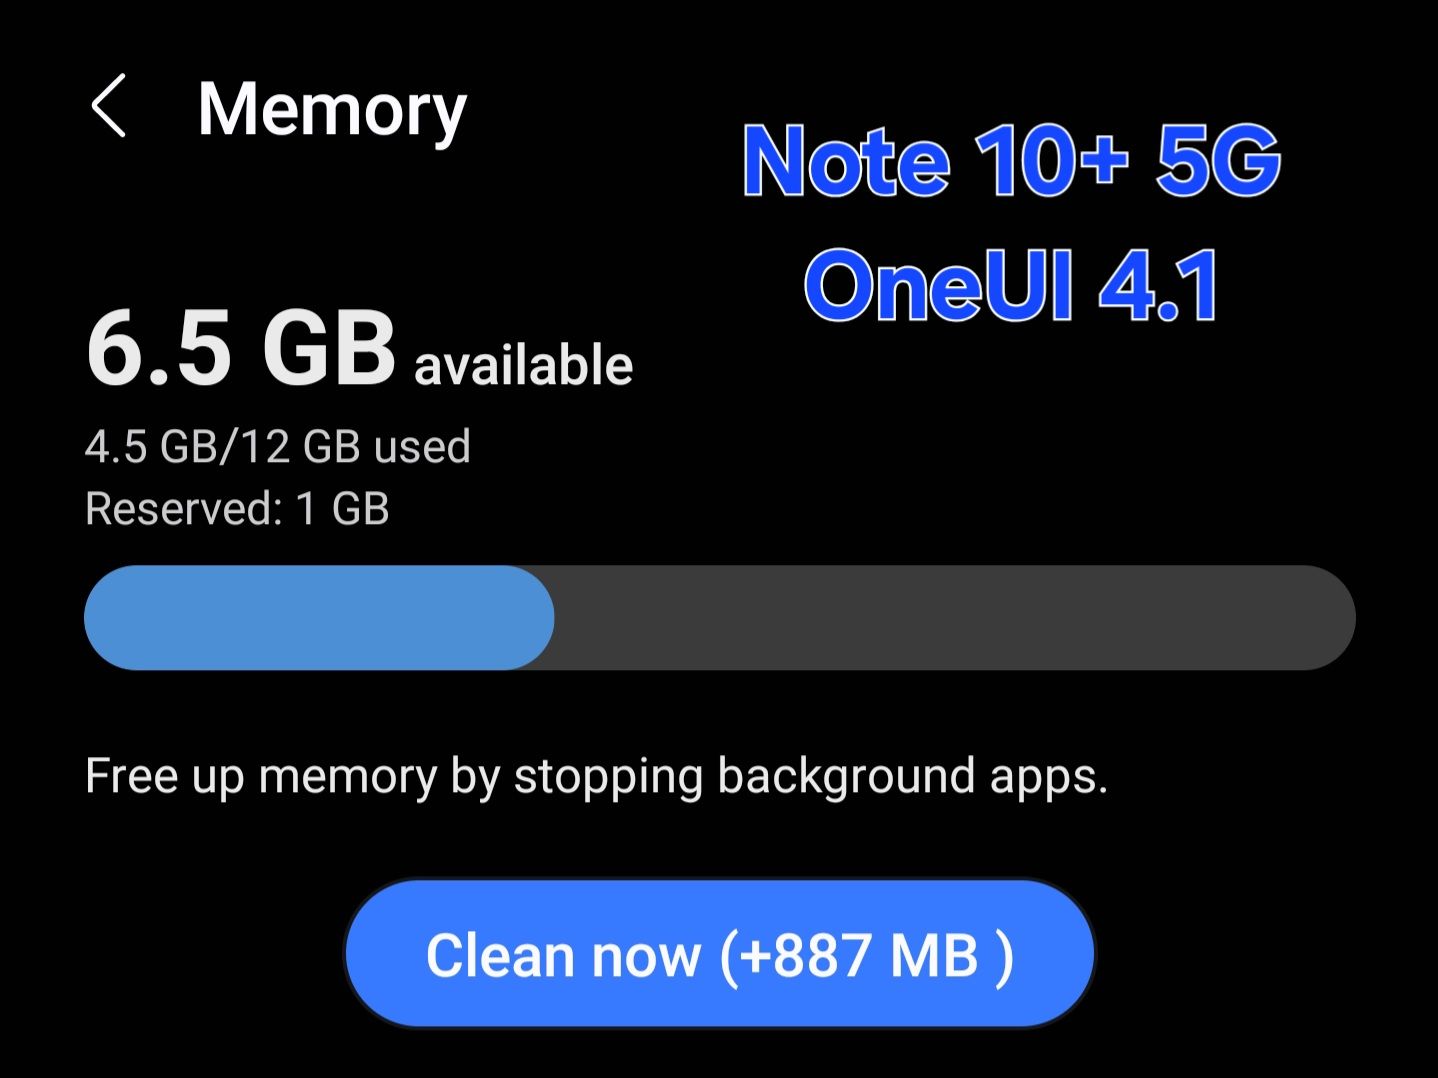
Task: Tap the 1 GB reserved value
Action: [342, 508]
